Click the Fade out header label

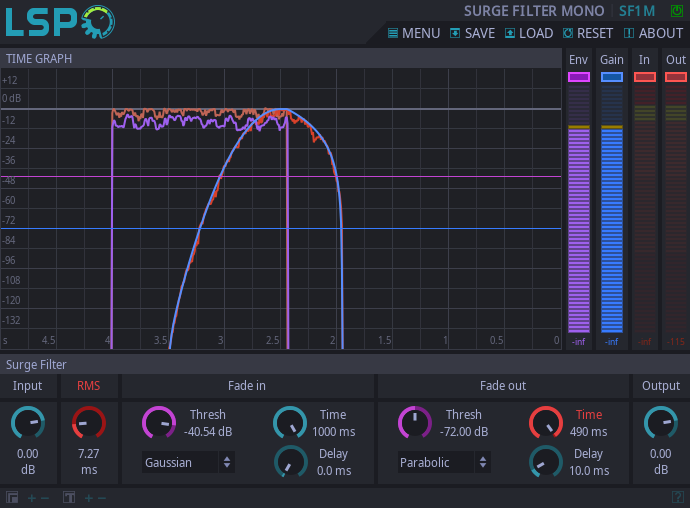(503, 386)
